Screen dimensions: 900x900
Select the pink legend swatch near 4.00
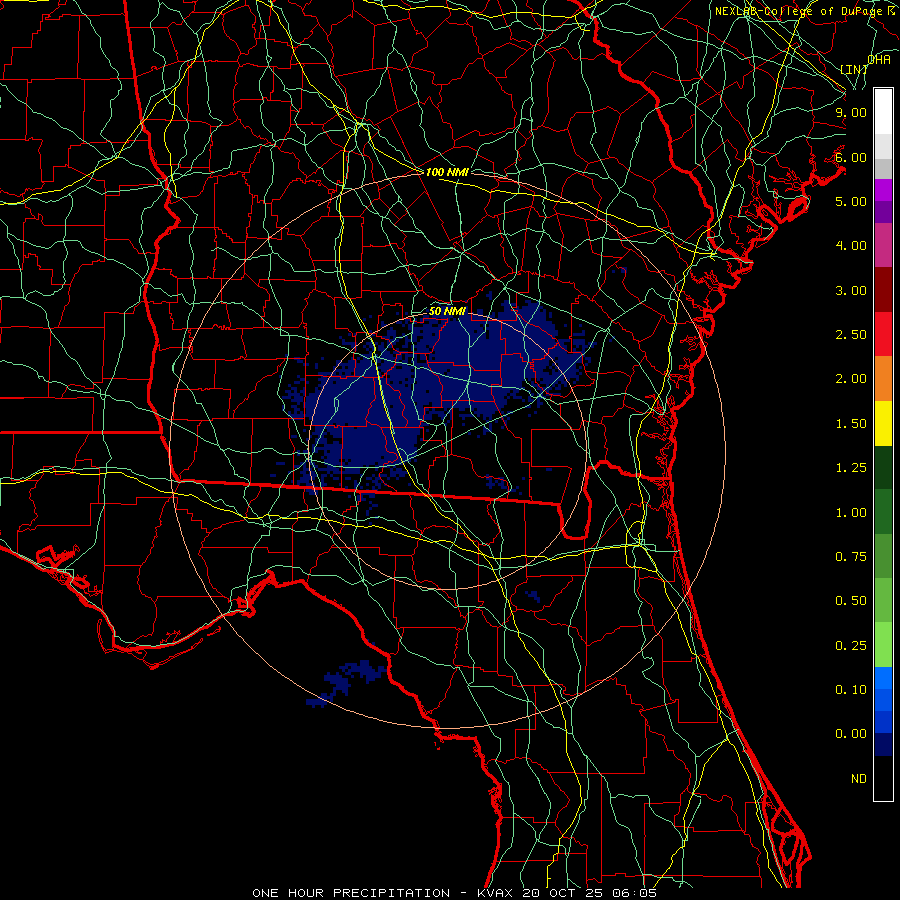click(x=883, y=245)
